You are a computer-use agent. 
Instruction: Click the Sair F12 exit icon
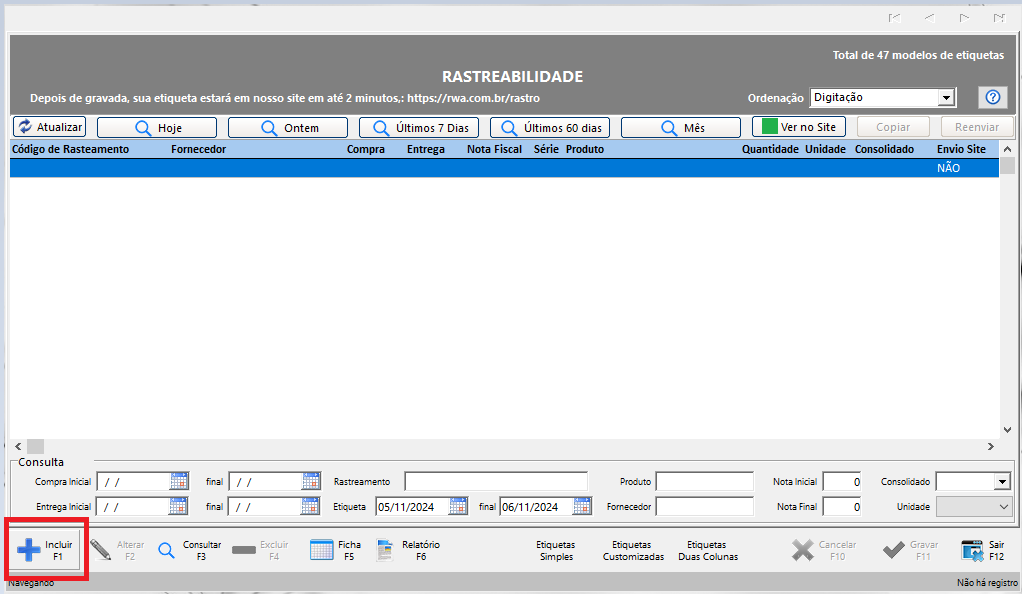[972, 550]
